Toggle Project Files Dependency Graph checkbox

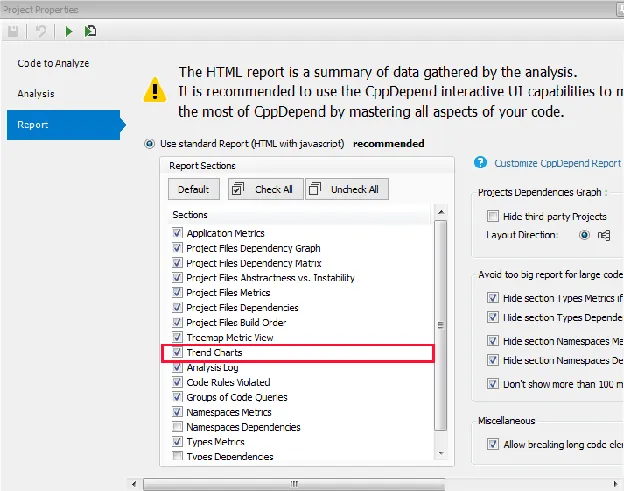177,248
